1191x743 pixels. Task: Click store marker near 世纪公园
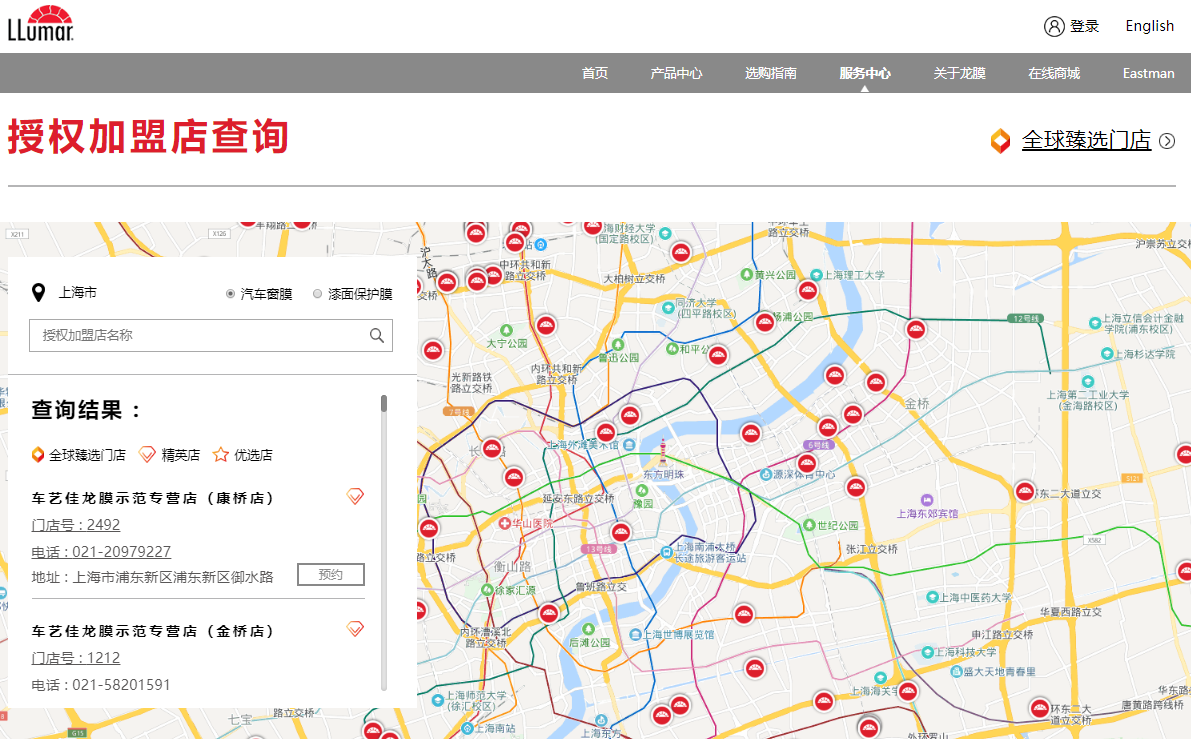[x=856, y=488]
